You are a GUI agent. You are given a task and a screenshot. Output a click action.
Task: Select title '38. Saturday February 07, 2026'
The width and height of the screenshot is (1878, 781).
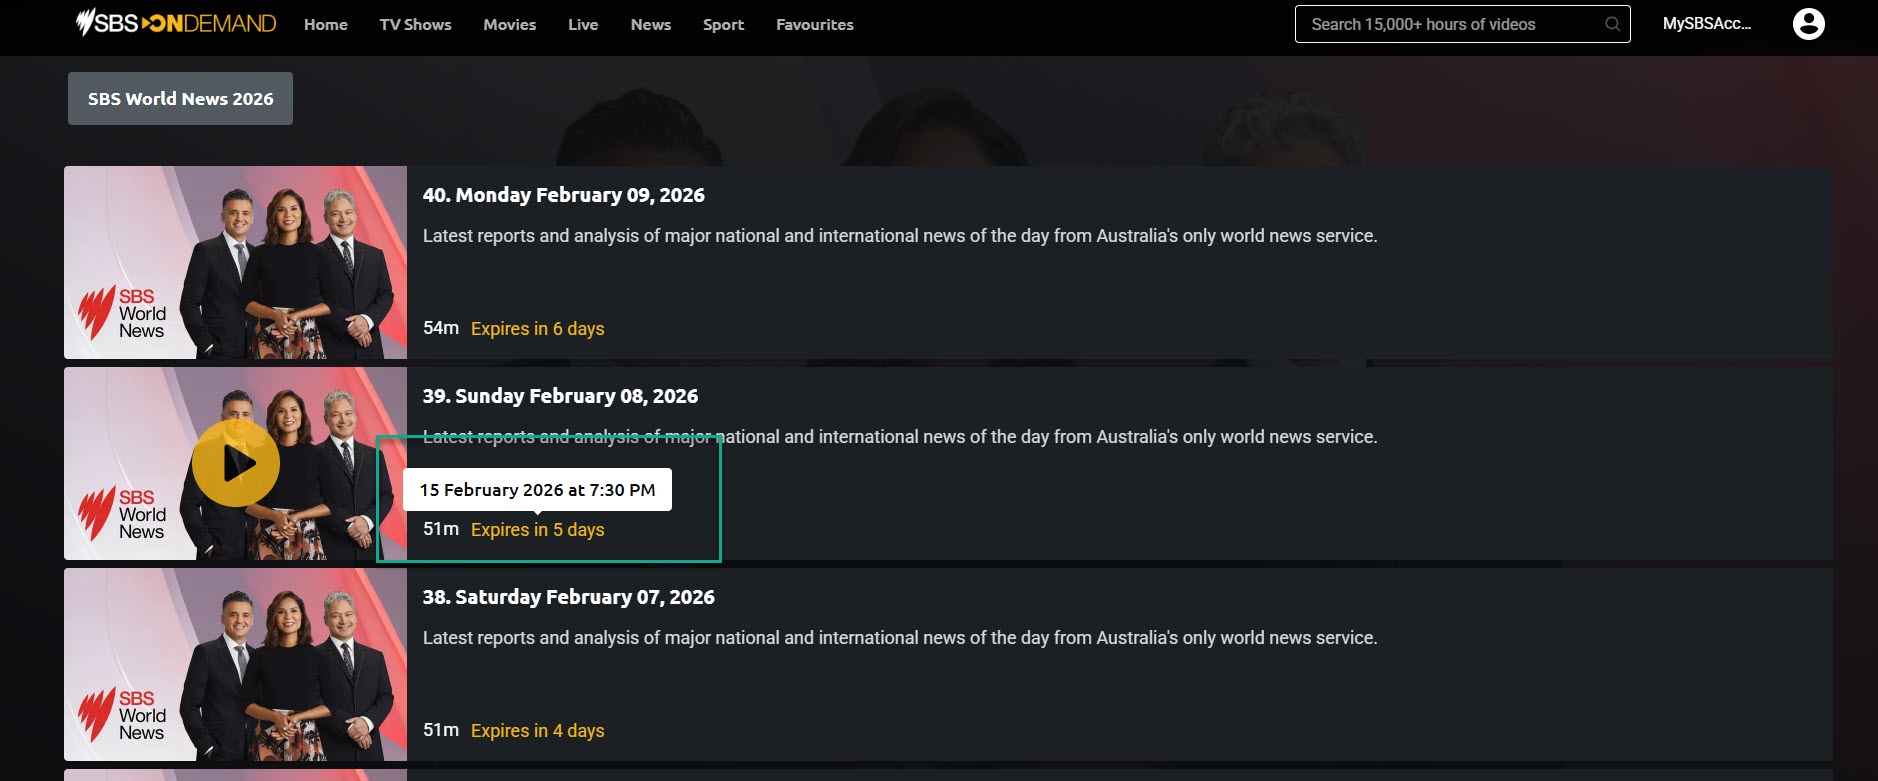(x=568, y=597)
